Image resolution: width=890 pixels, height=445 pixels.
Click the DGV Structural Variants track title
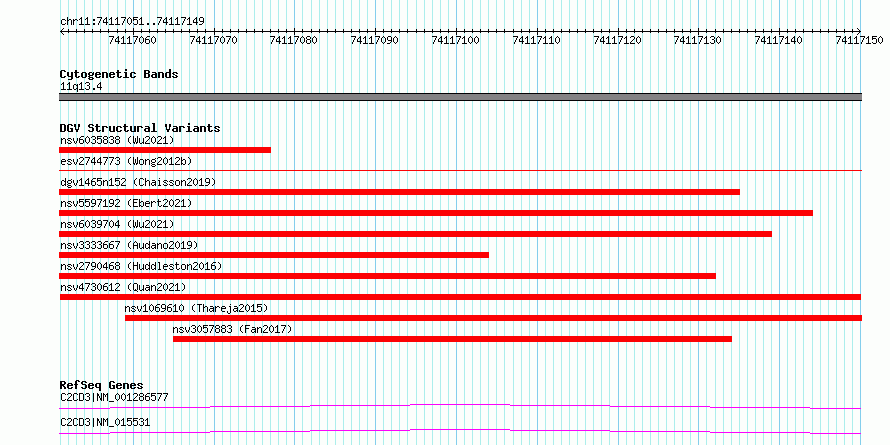[x=140, y=128]
